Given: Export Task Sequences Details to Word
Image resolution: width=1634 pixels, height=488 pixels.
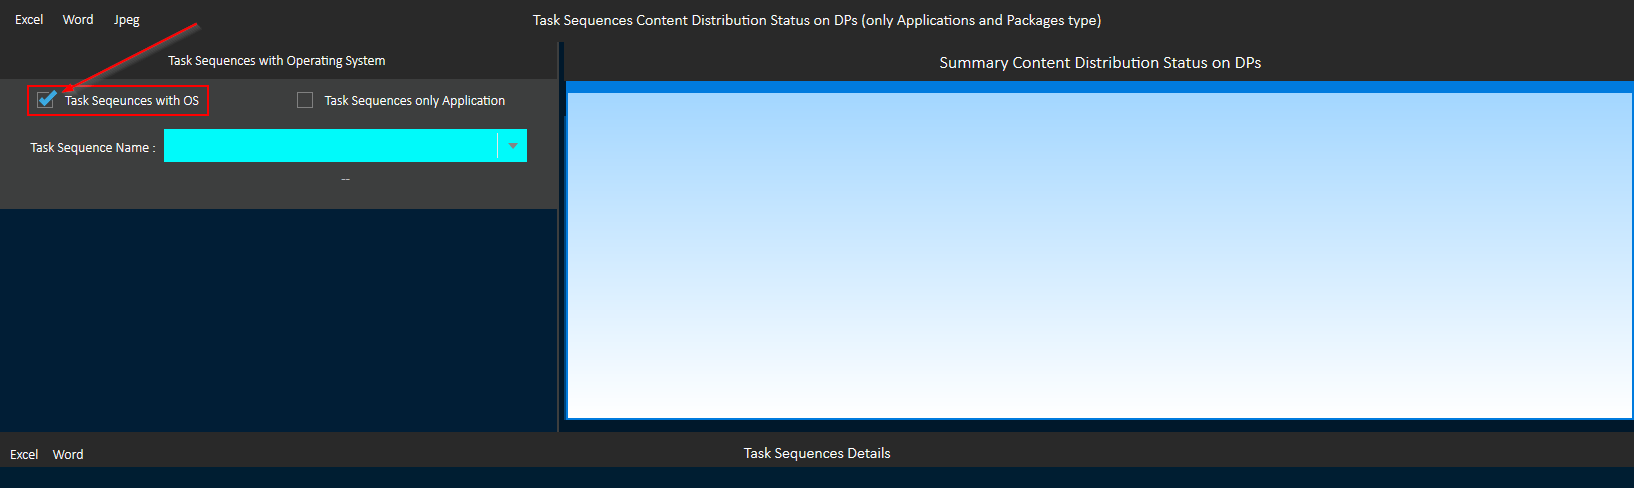Looking at the screenshot, I should (68, 454).
